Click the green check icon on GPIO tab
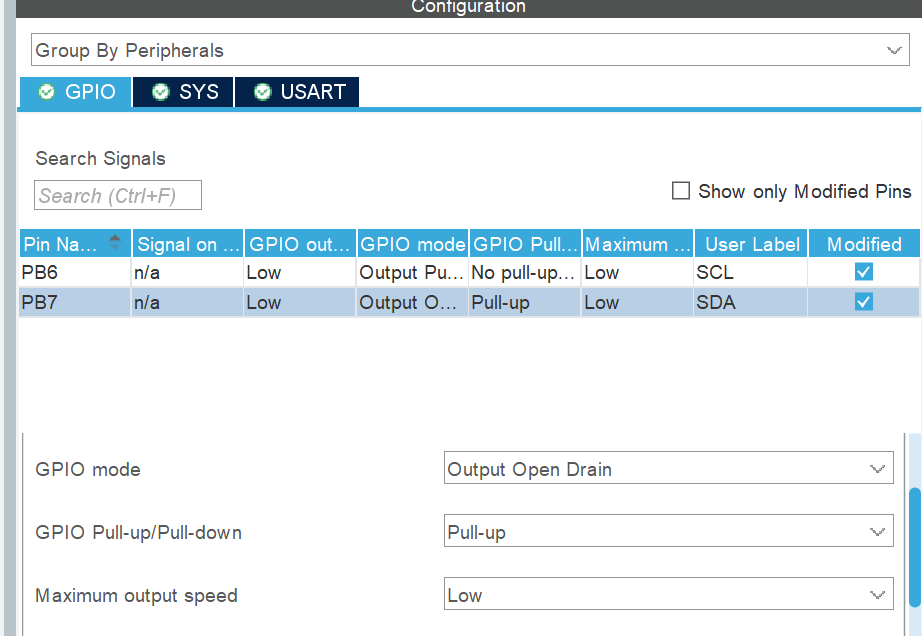The width and height of the screenshot is (922, 636). 46,92
